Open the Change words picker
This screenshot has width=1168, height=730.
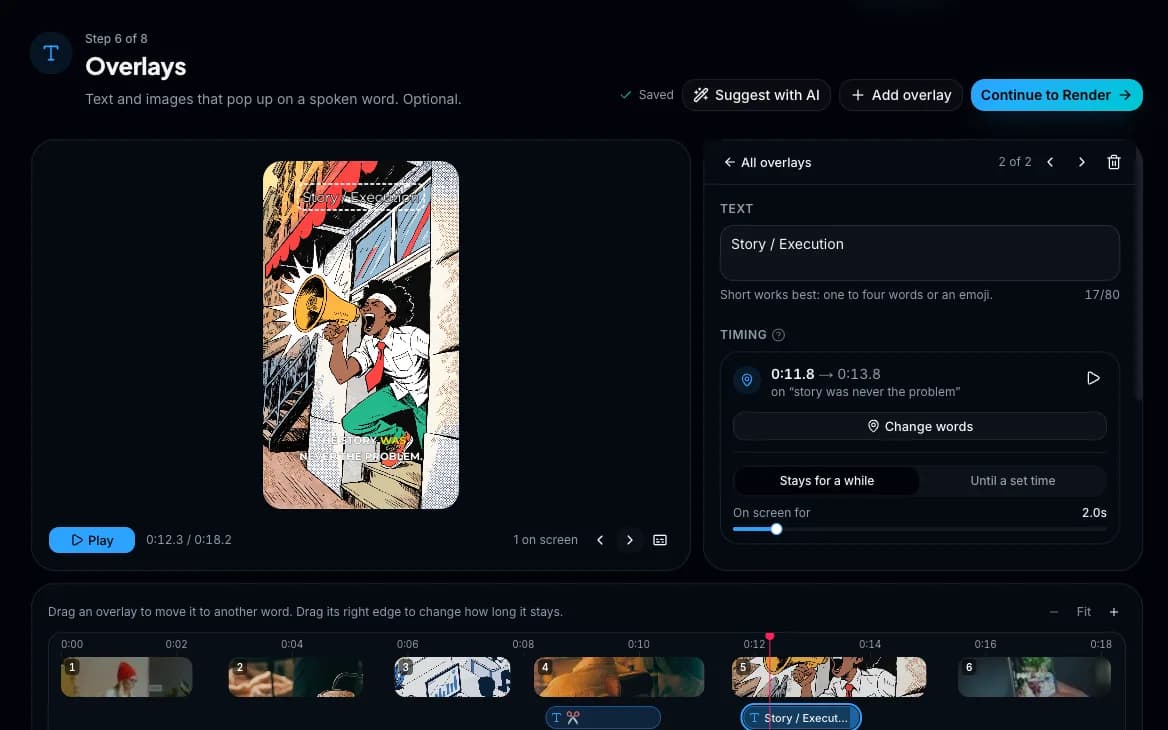tap(920, 427)
